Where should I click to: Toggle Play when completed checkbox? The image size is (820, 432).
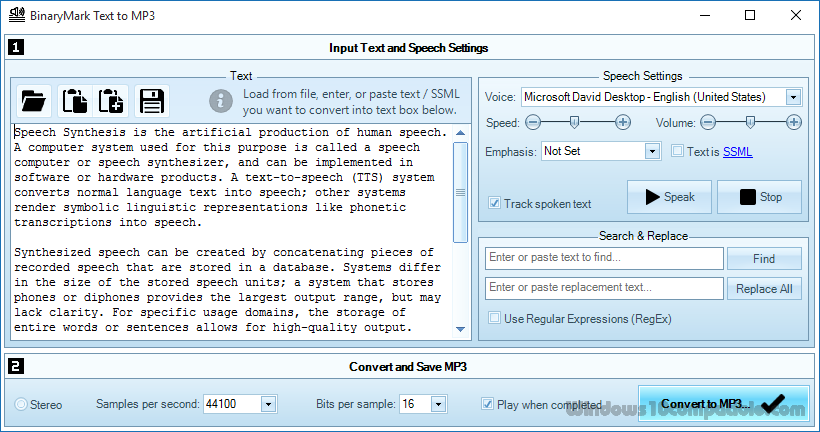pos(487,404)
